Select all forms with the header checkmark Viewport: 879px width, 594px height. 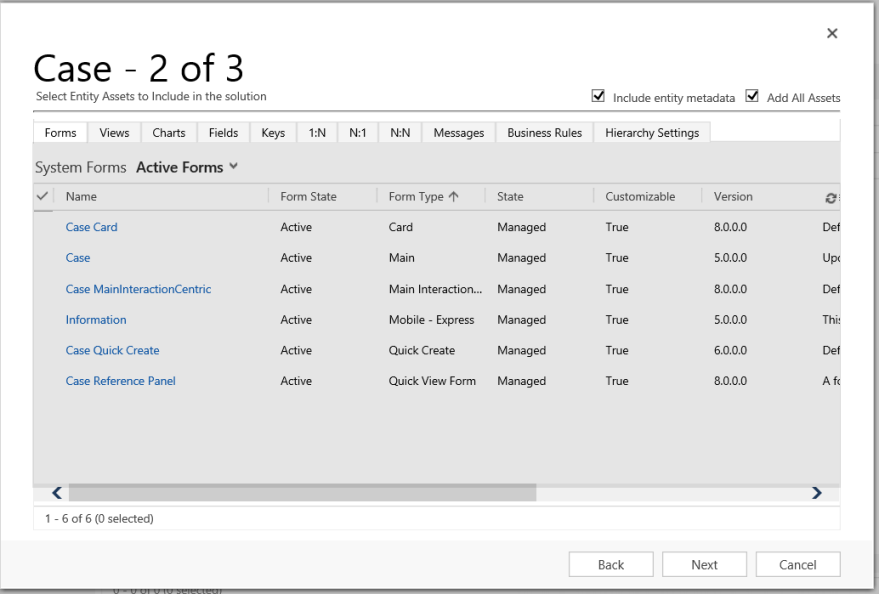click(42, 196)
